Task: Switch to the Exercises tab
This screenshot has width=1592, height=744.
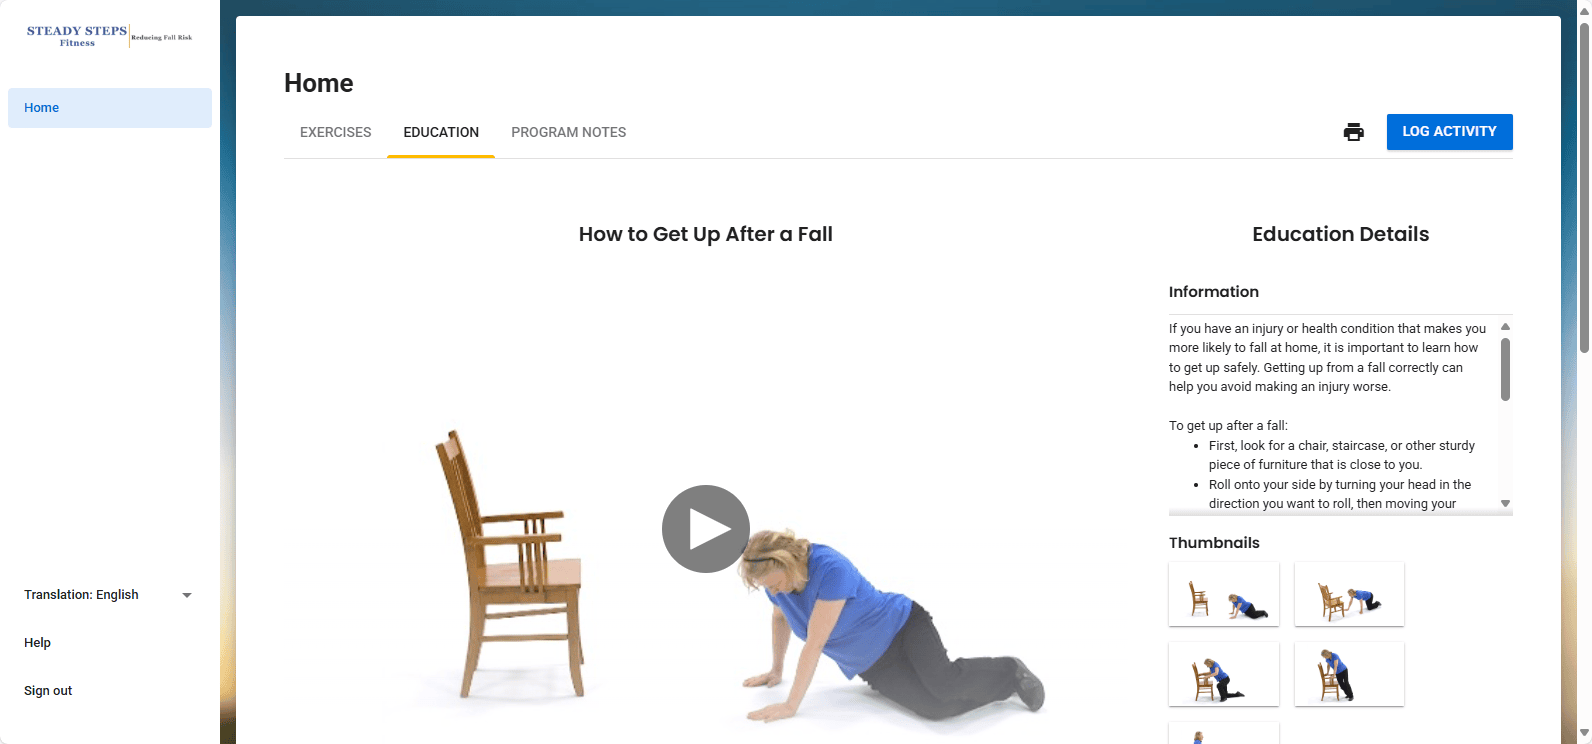Action: pos(336,132)
